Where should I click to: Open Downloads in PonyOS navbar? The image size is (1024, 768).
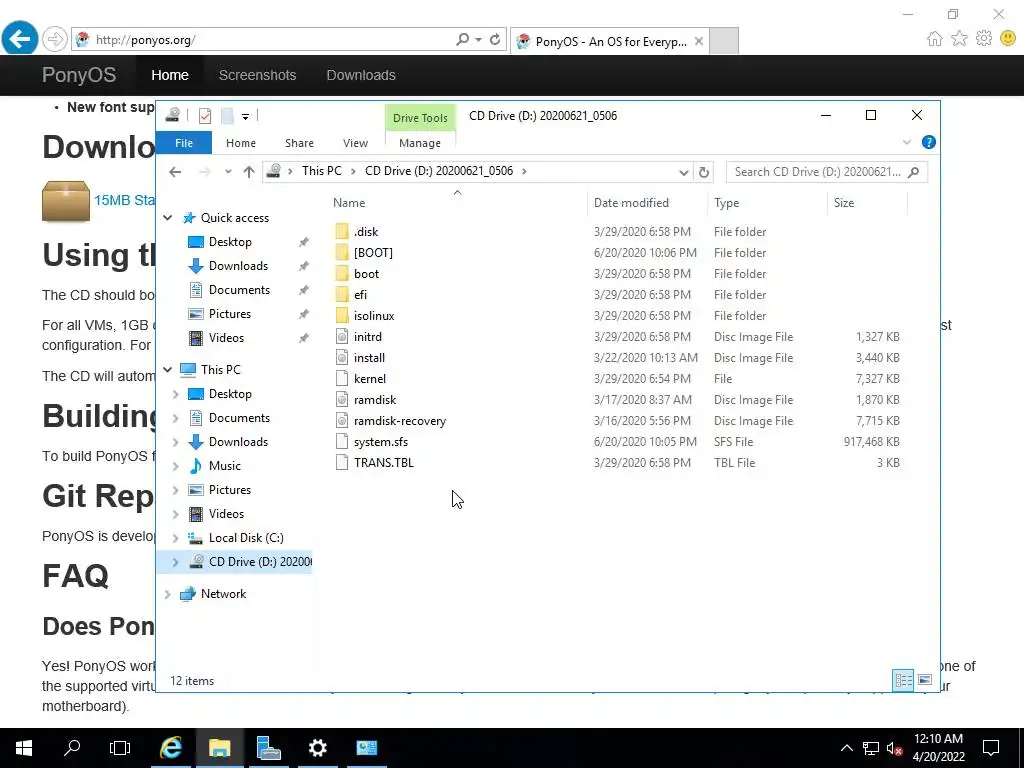click(x=360, y=75)
